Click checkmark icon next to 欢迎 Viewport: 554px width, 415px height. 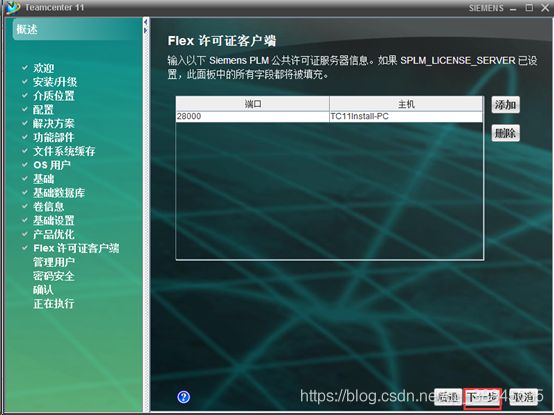[25, 67]
